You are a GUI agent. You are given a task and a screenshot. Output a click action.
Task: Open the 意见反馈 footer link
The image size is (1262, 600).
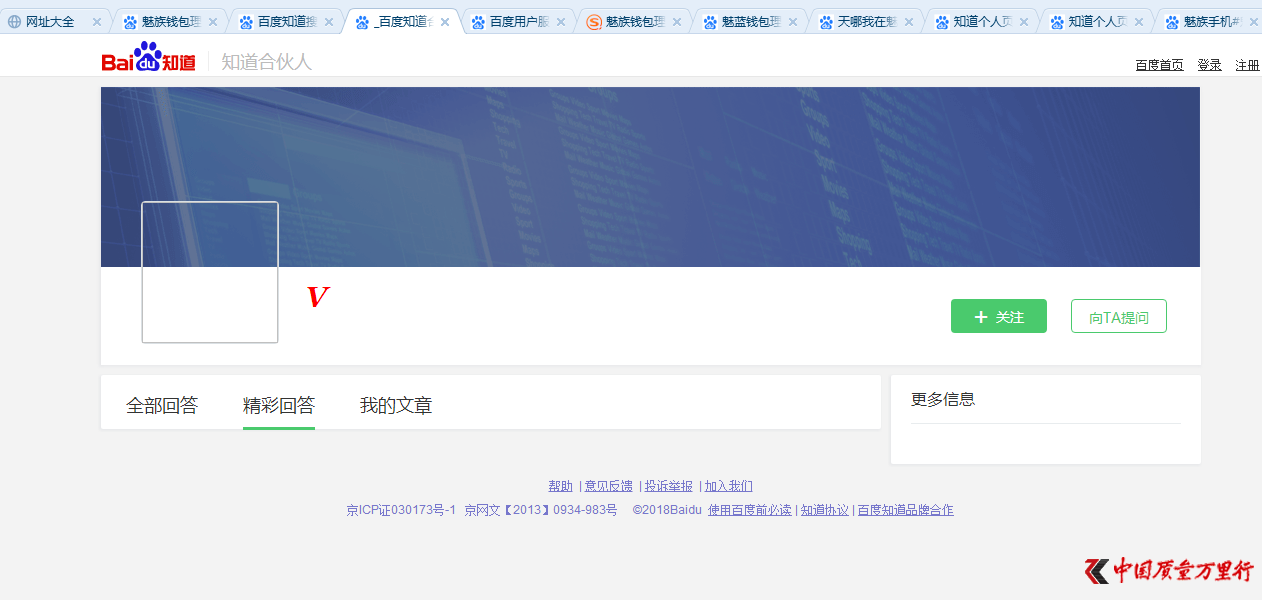point(609,486)
